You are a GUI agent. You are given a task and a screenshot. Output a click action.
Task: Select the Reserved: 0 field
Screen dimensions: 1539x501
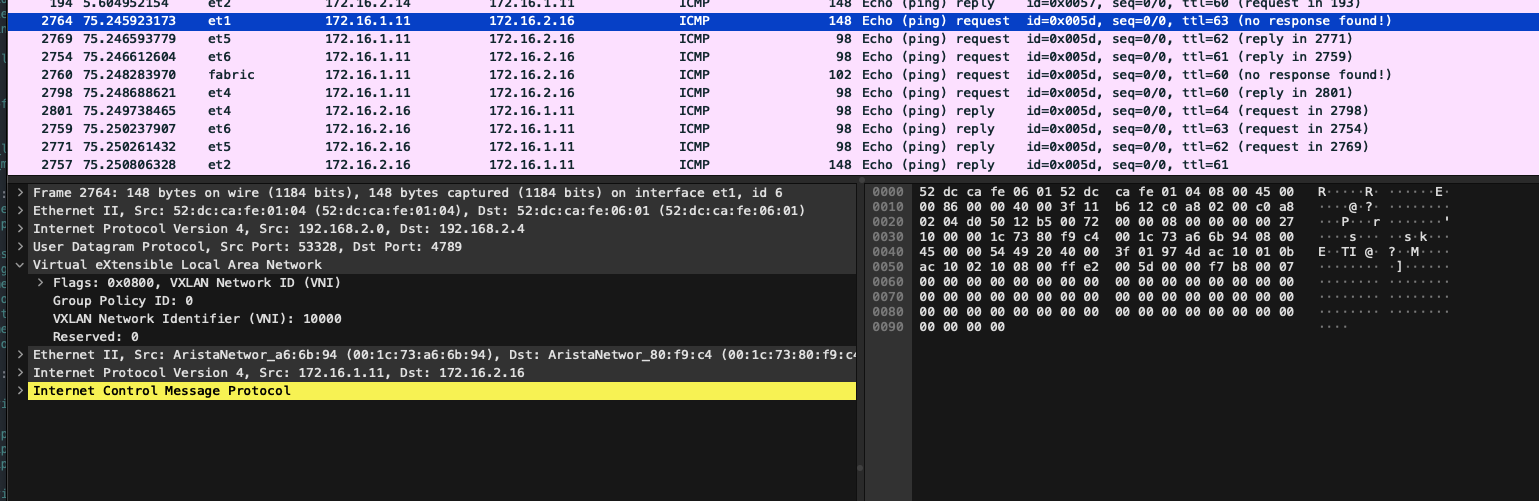(95, 336)
